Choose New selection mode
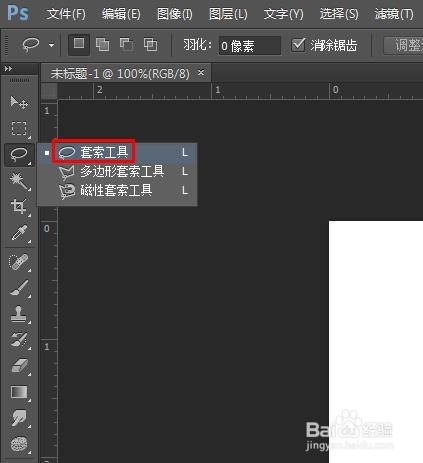The height and width of the screenshot is (463, 423). pos(79,44)
